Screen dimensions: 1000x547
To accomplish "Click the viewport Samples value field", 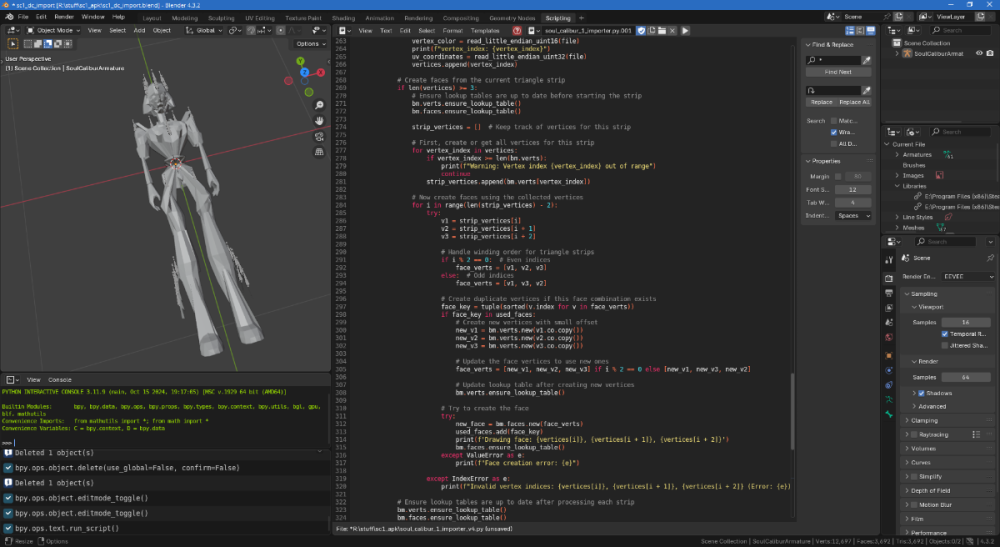I will pyautogui.click(x=965, y=321).
